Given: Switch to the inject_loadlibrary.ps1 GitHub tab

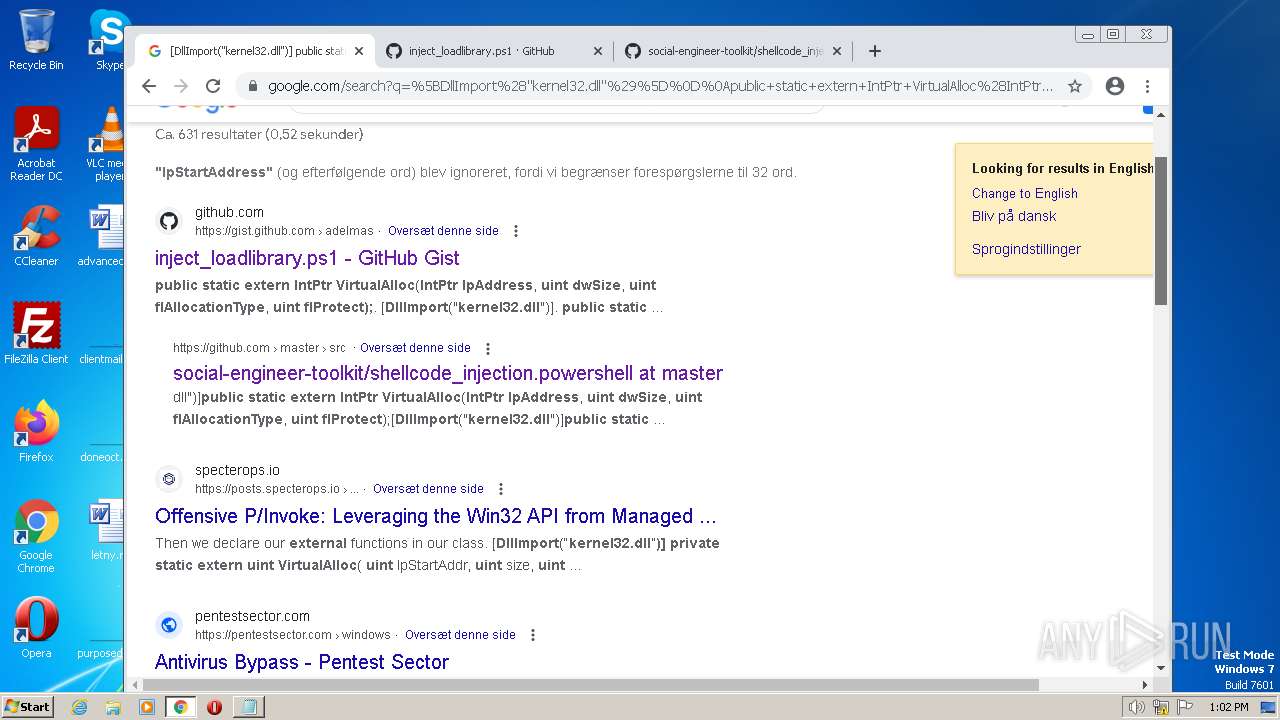Looking at the screenshot, I should pyautogui.click(x=482, y=51).
